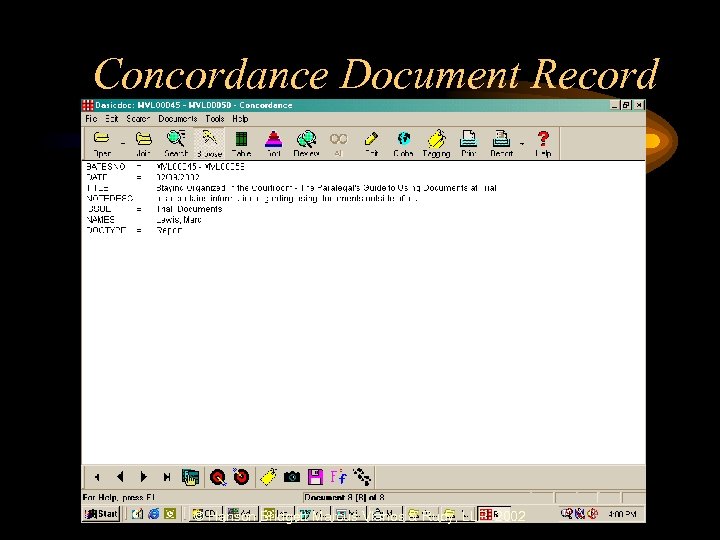Click the Tagging toolbar icon
This screenshot has height=540, width=720.
436,143
